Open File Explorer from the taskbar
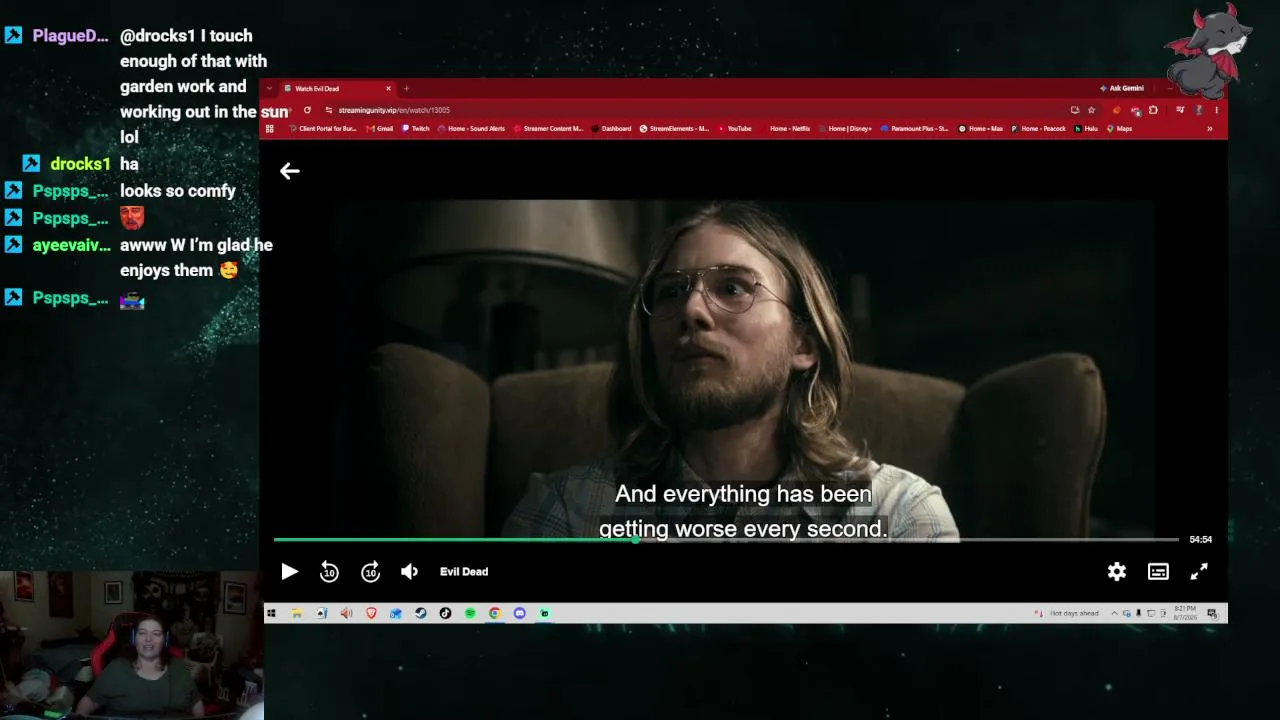Screen dimensions: 1280x720 tap(297, 613)
